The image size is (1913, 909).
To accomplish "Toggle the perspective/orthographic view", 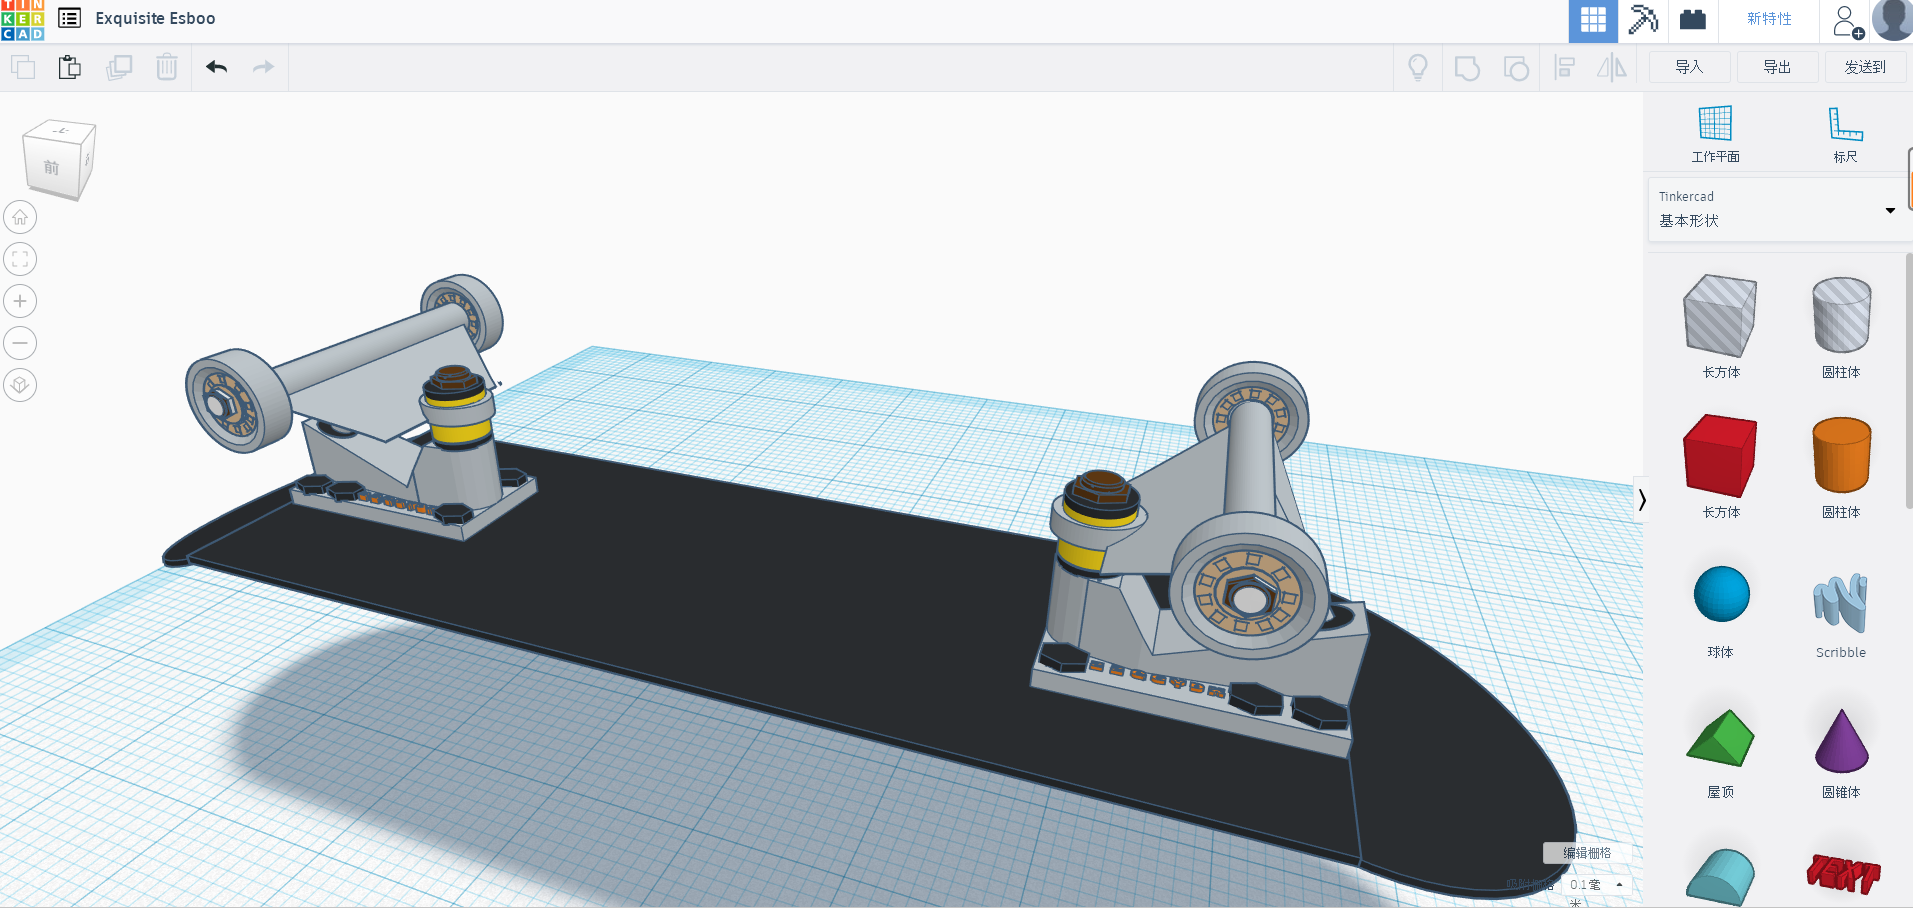I will (x=20, y=385).
